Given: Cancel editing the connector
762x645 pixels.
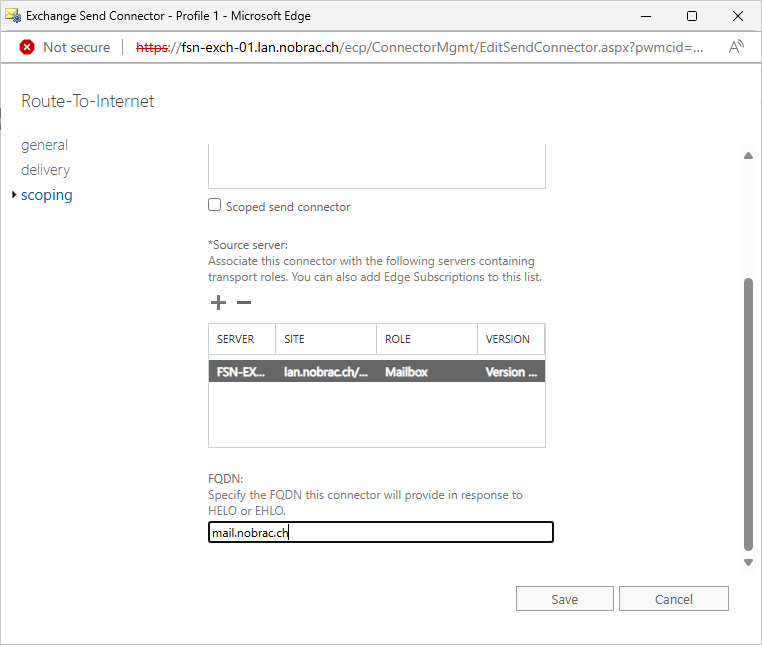Looking at the screenshot, I should (674, 599).
